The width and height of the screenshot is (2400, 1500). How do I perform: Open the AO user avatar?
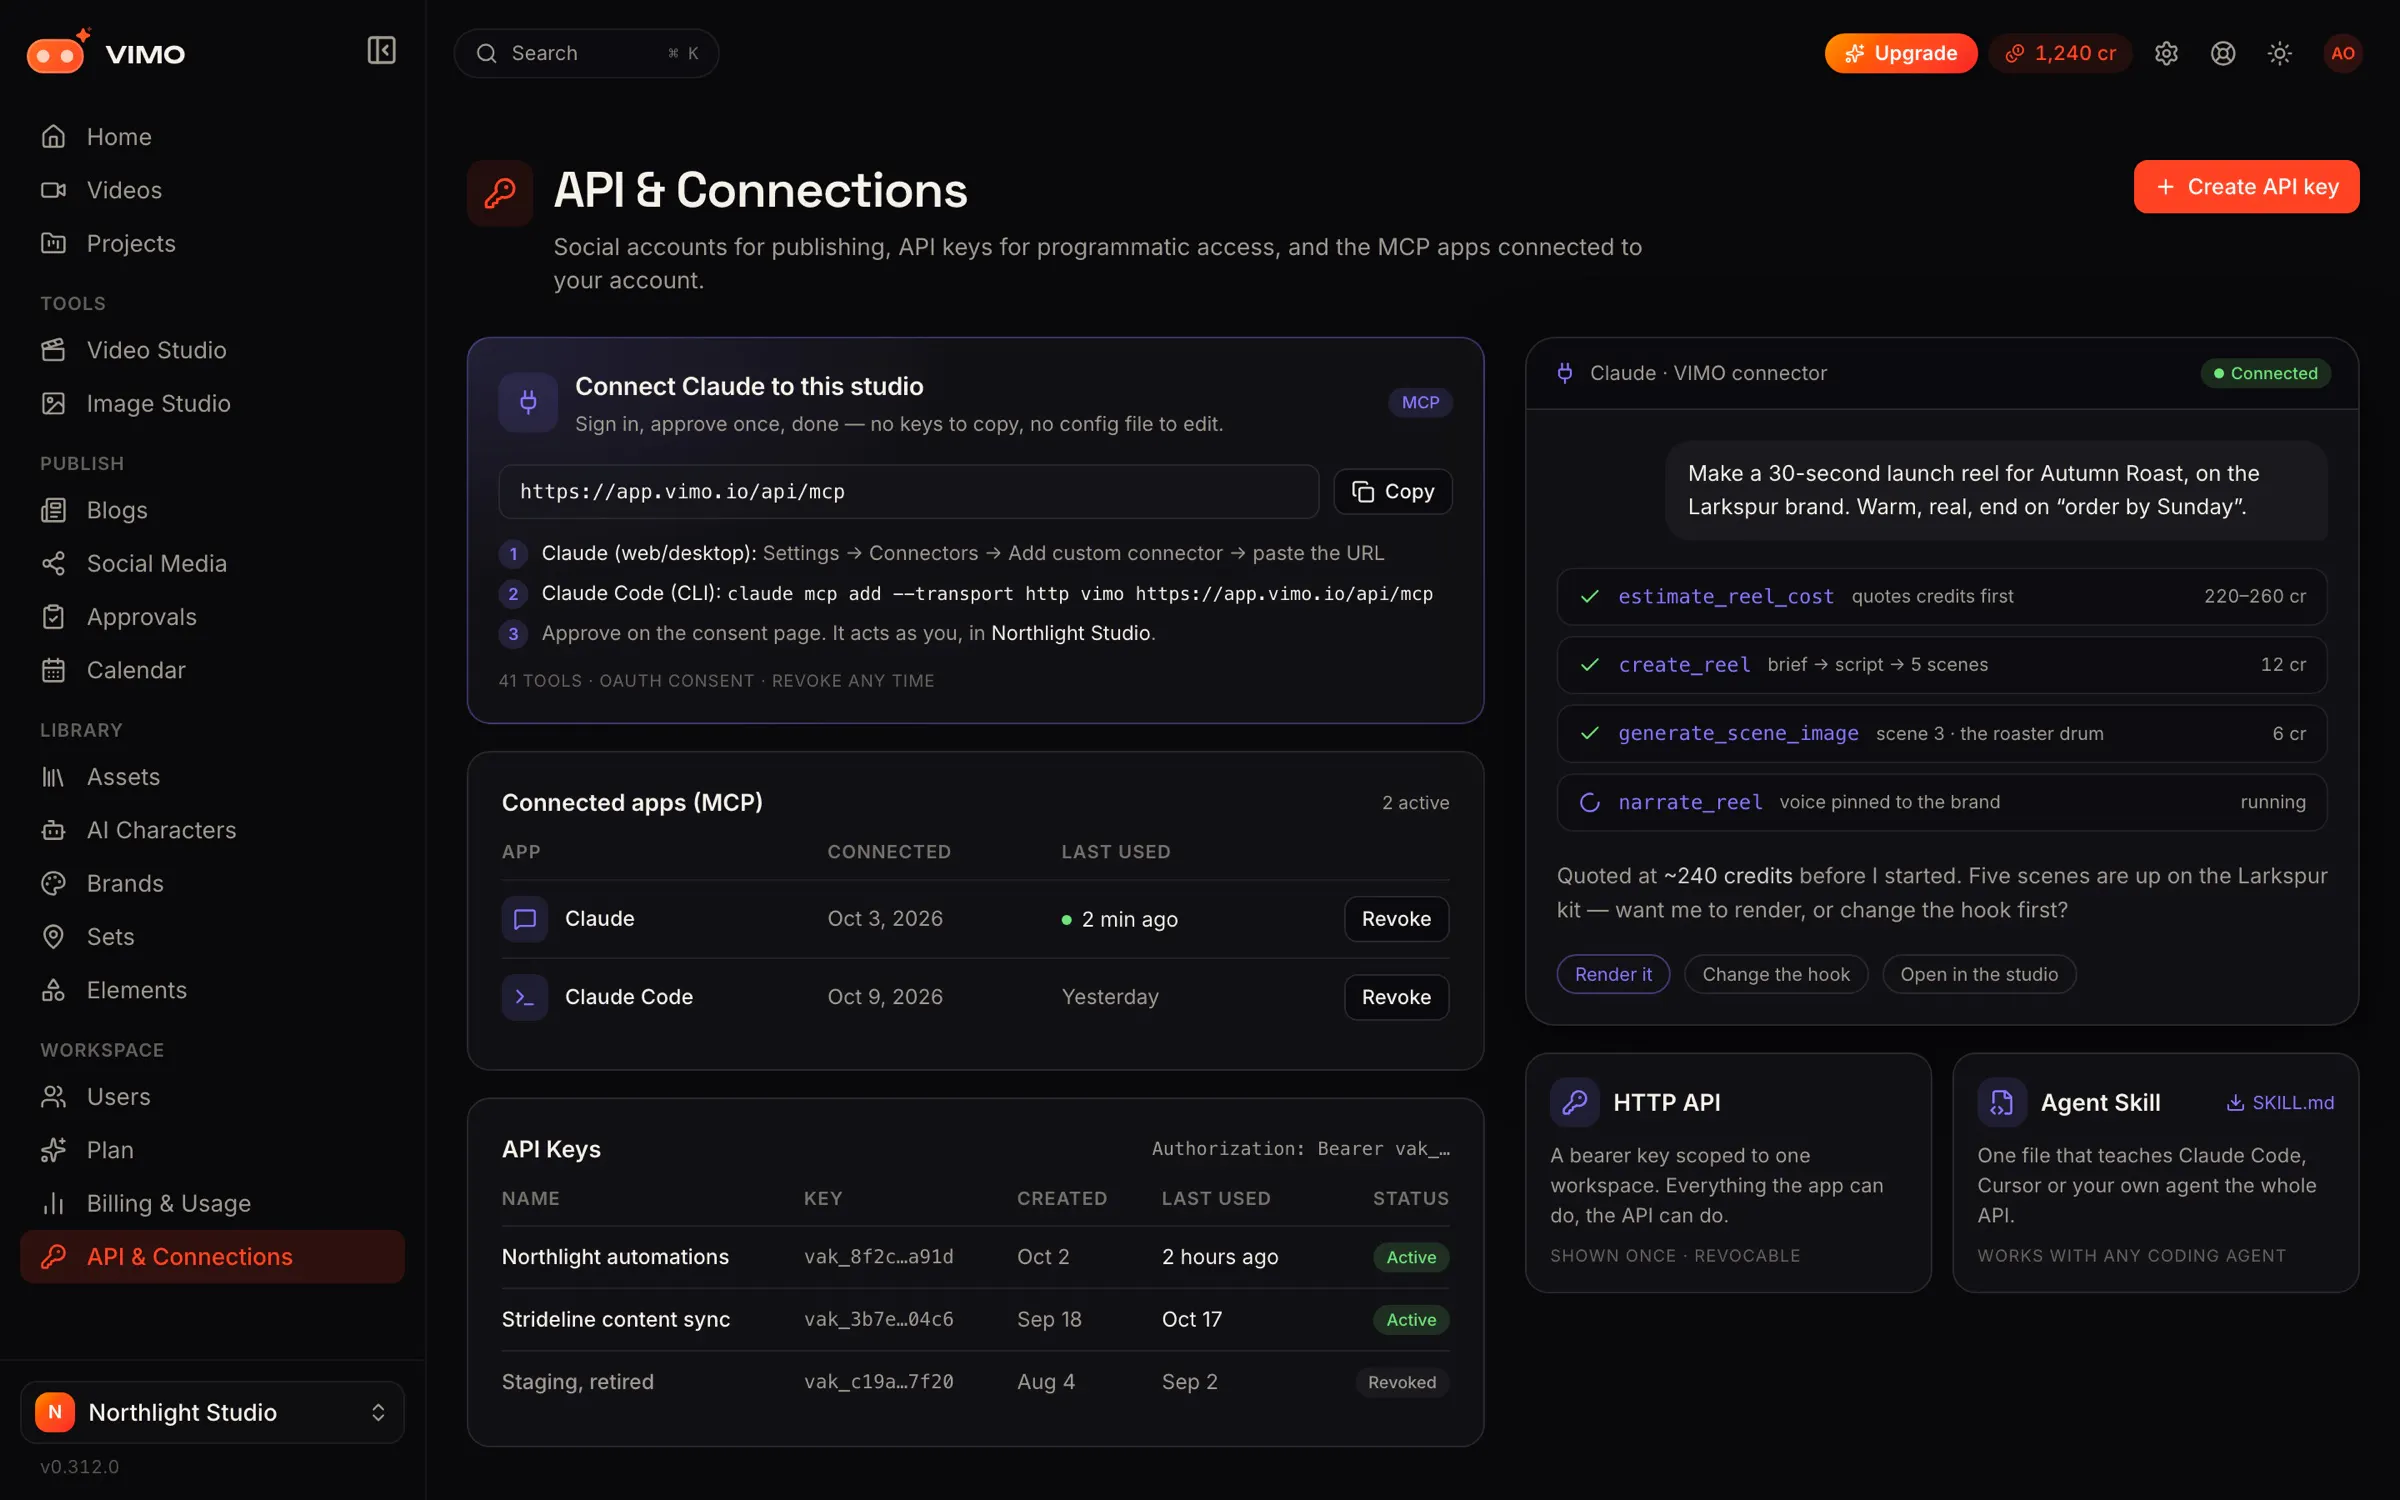point(2342,53)
